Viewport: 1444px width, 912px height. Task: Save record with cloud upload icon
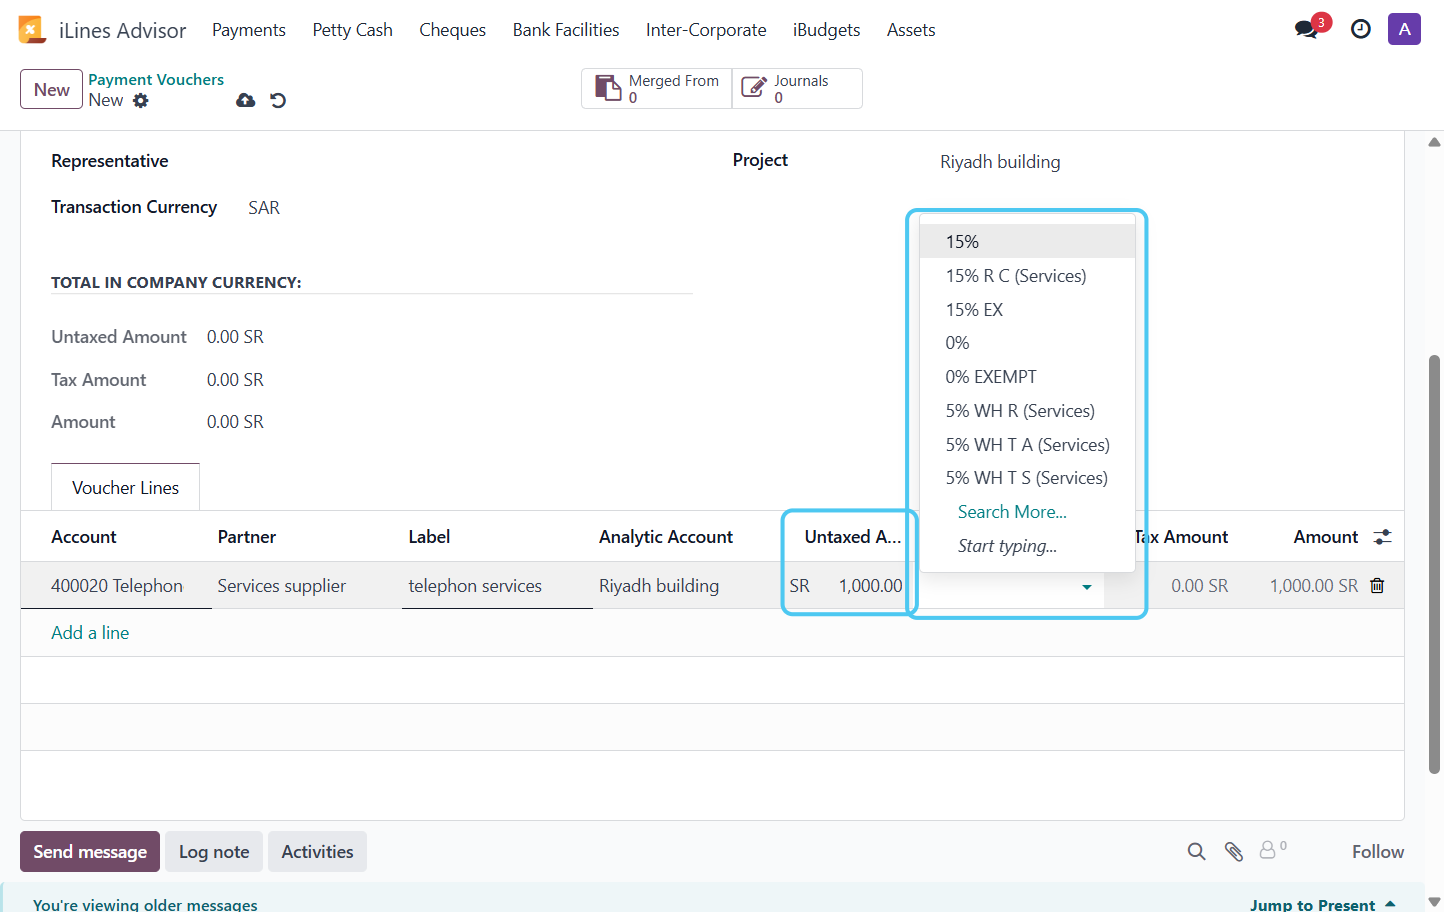(x=245, y=100)
